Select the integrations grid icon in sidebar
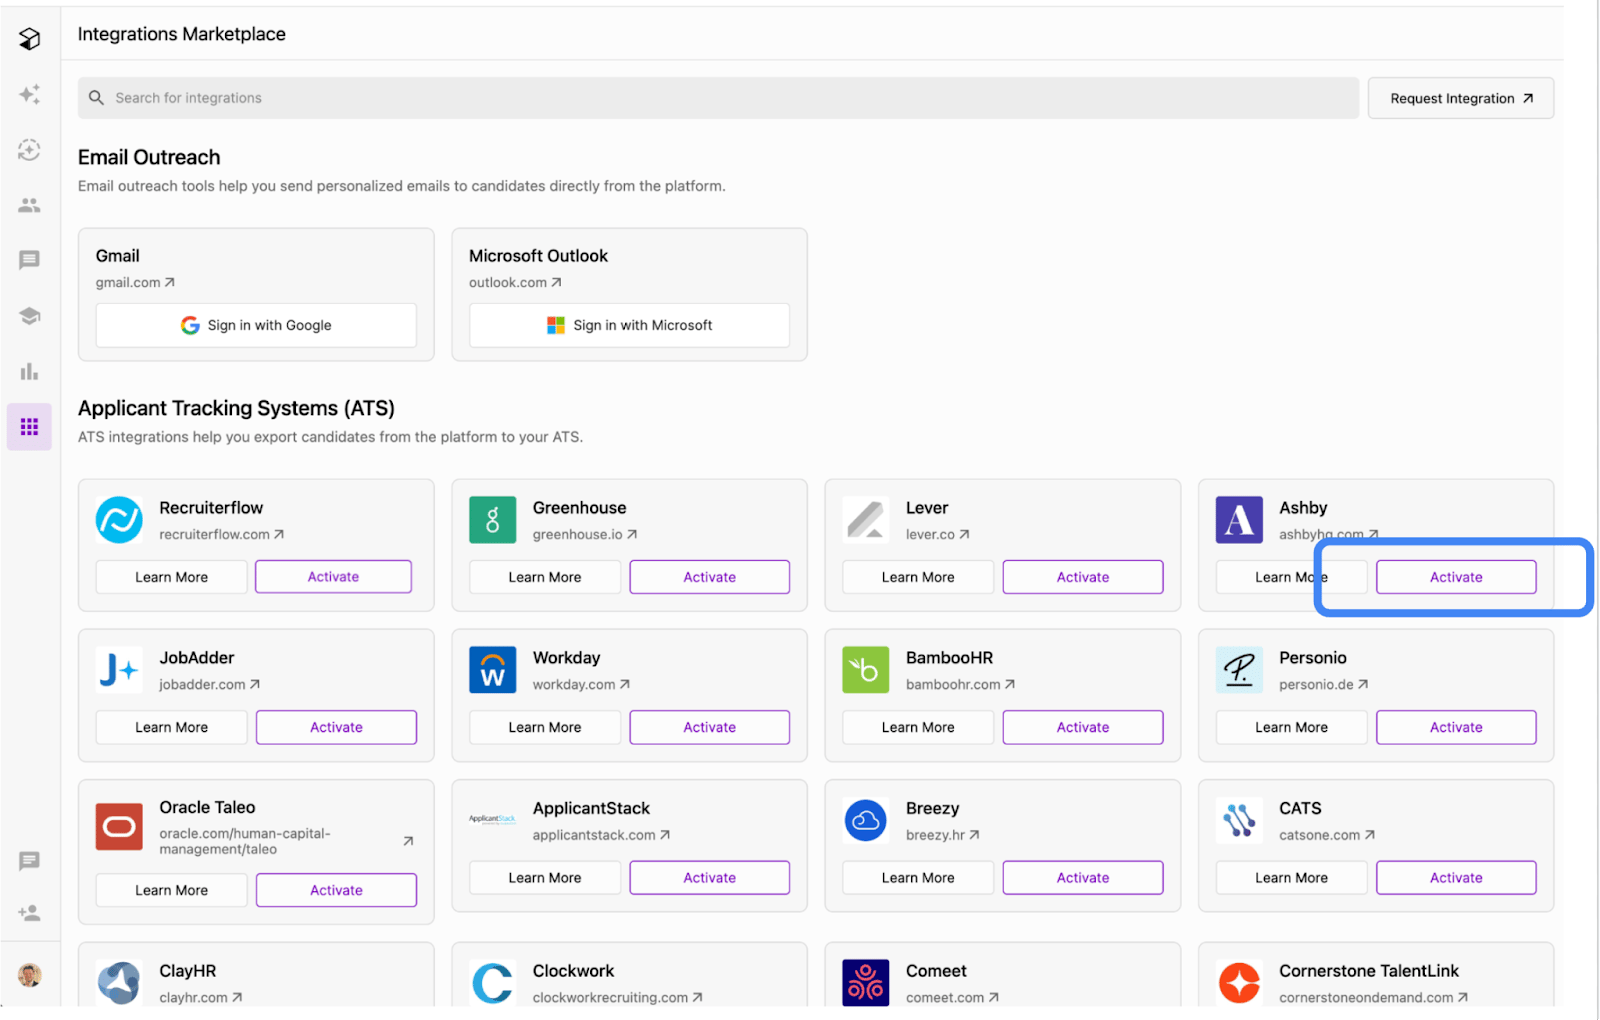This screenshot has height=1020, width=1600. tap(30, 427)
